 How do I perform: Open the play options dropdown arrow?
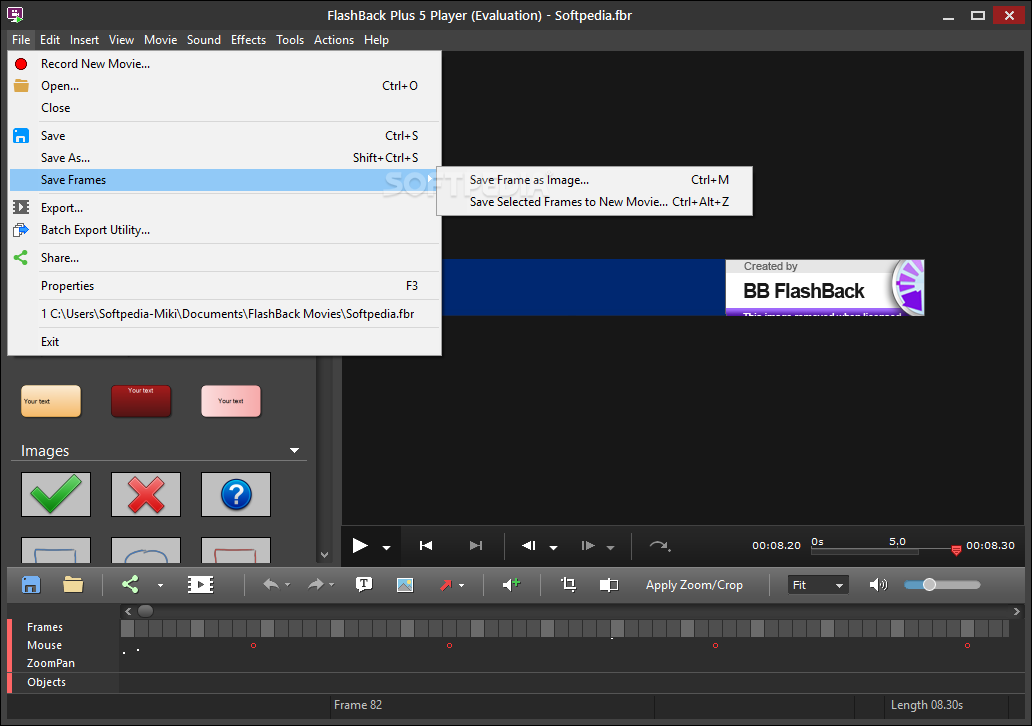pyautogui.click(x=386, y=547)
